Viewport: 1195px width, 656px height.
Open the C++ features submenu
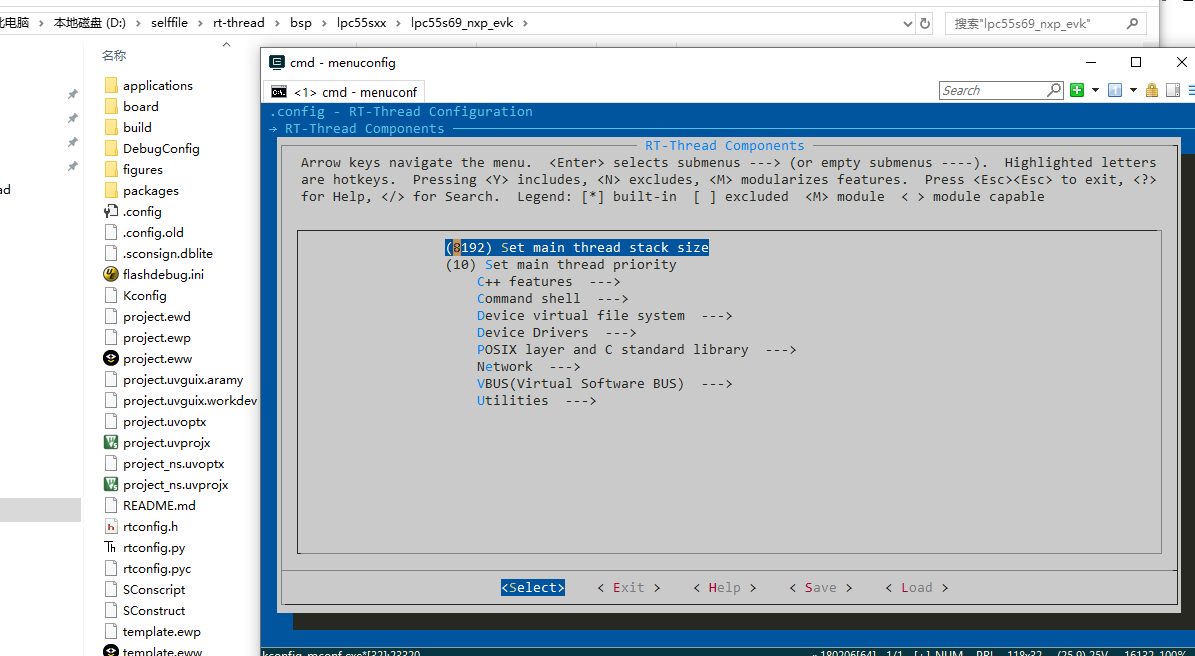549,282
